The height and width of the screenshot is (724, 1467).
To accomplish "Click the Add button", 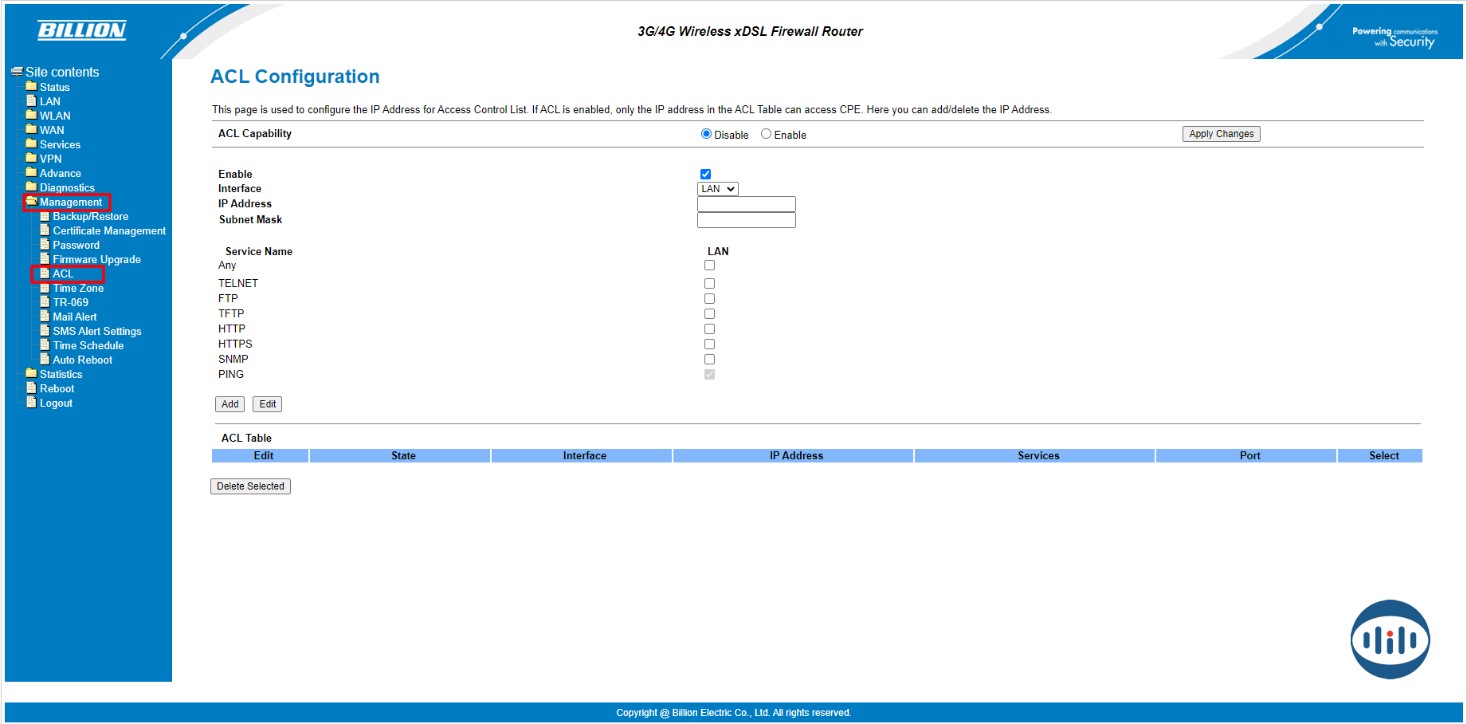I will (x=230, y=404).
